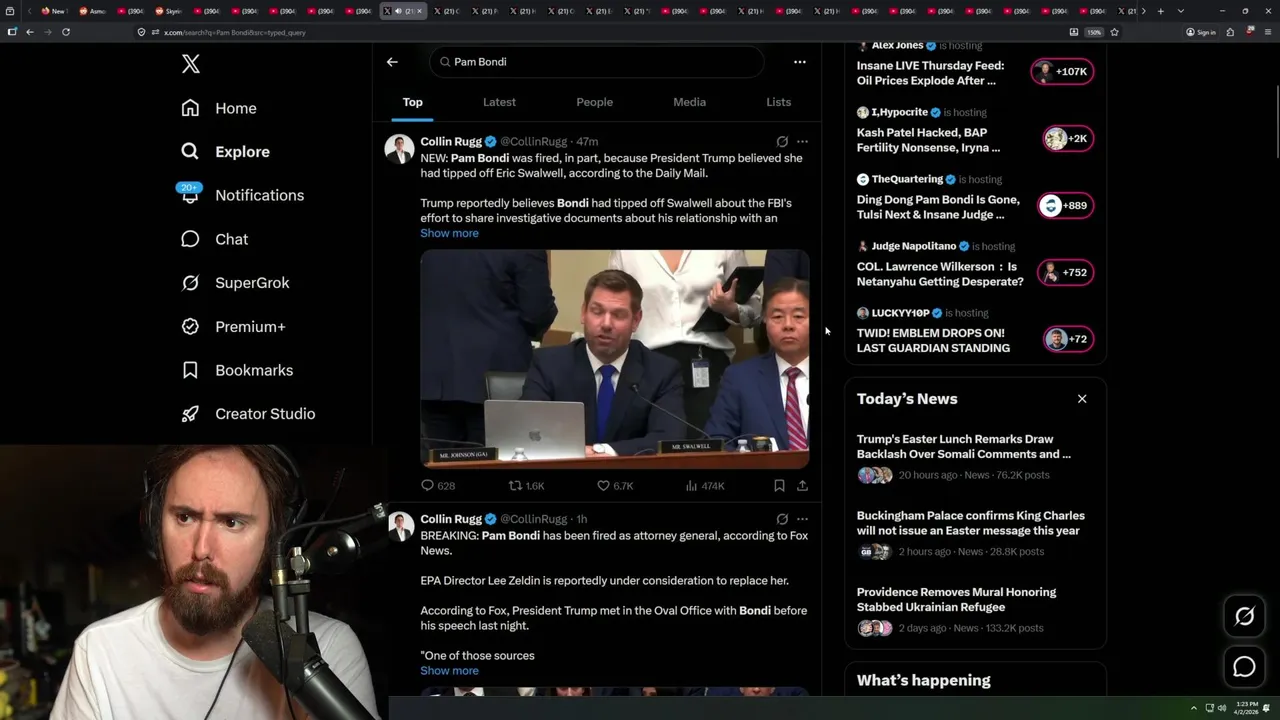
Task: Open the floating messages button
Action: coord(1244,667)
